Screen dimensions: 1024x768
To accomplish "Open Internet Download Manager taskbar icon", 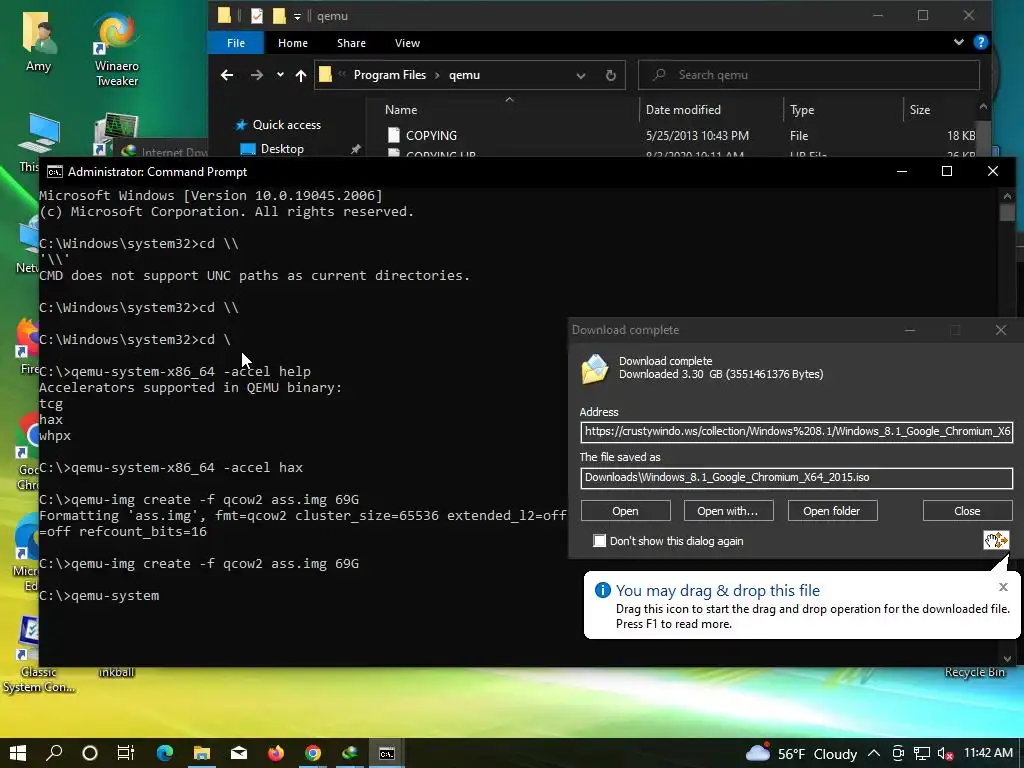I will click(x=350, y=753).
